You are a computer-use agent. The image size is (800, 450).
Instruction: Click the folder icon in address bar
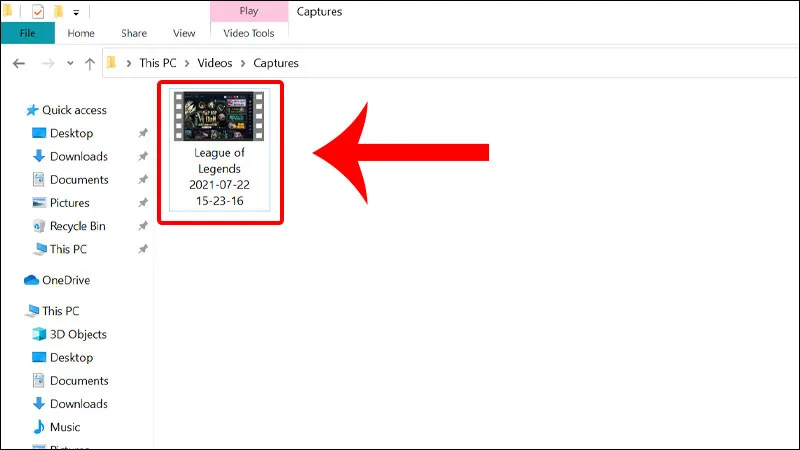pos(111,63)
